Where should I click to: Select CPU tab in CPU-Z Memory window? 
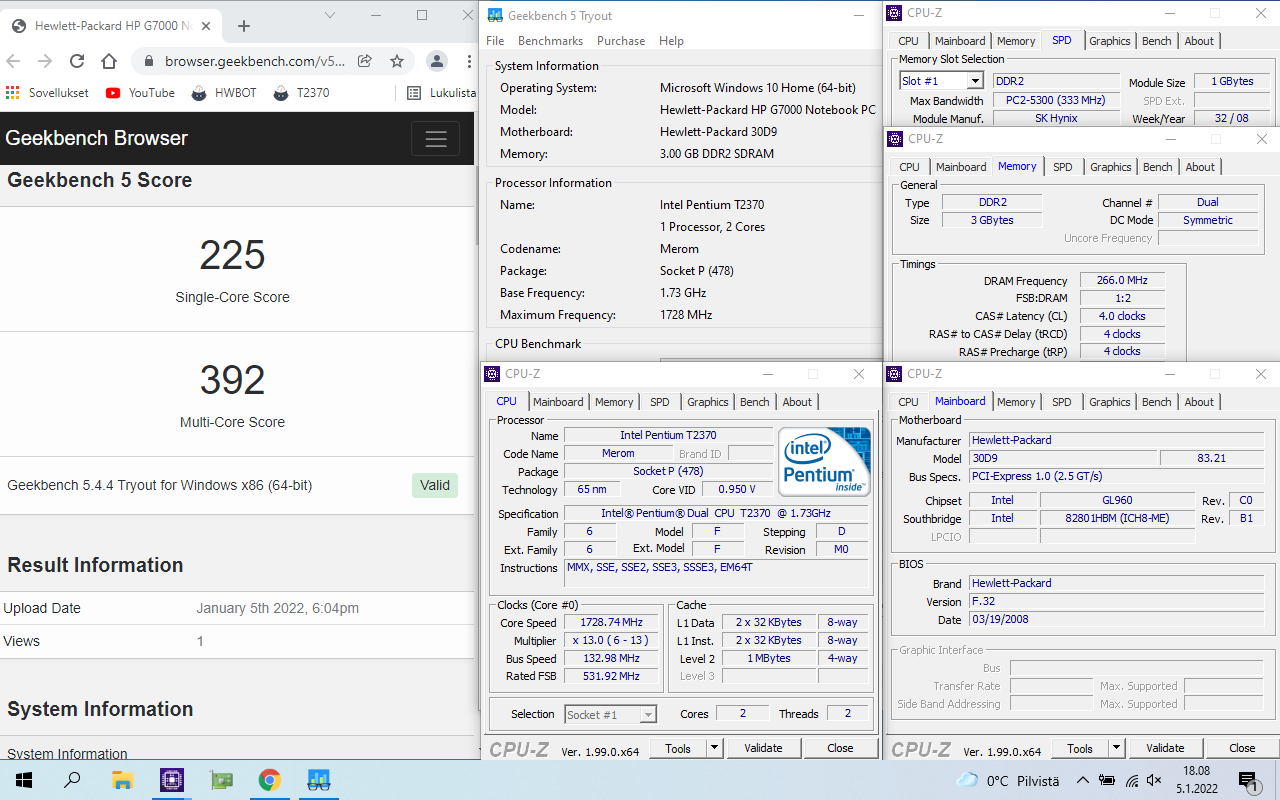(909, 167)
